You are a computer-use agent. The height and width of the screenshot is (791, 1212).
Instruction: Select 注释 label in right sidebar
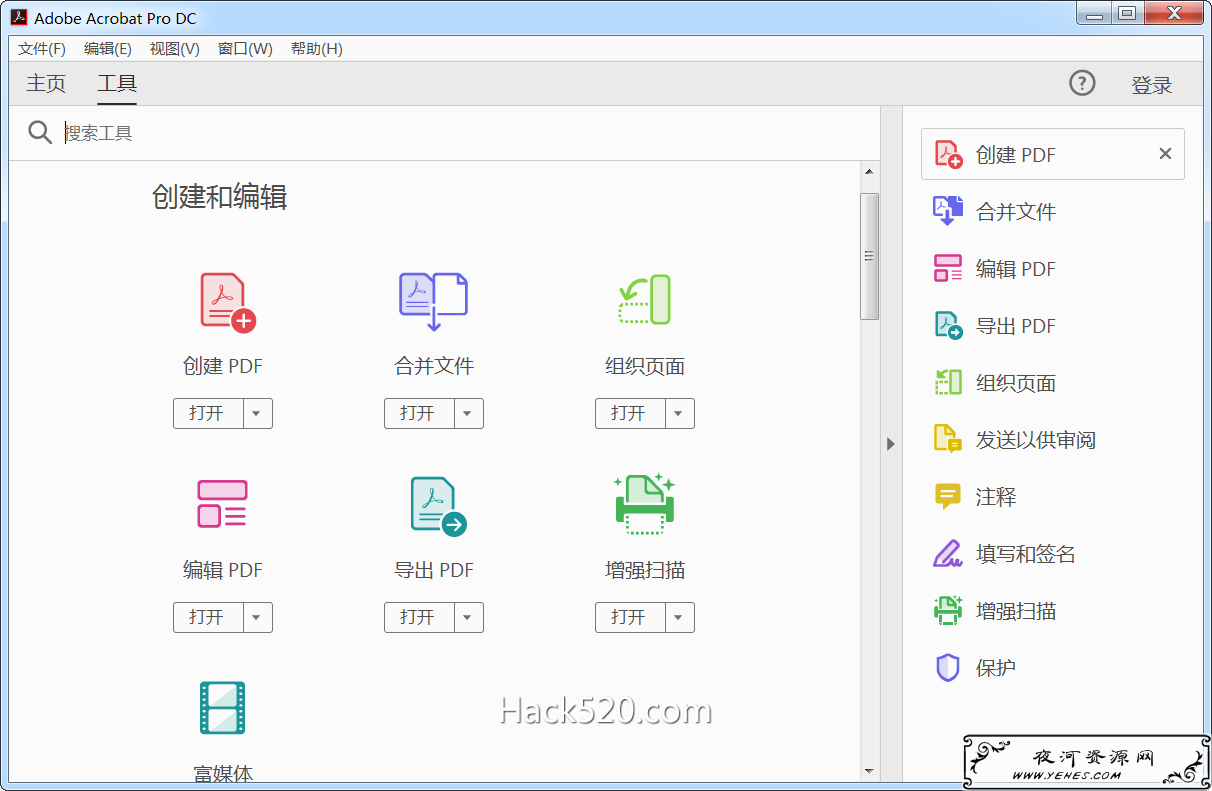pyautogui.click(x=996, y=497)
